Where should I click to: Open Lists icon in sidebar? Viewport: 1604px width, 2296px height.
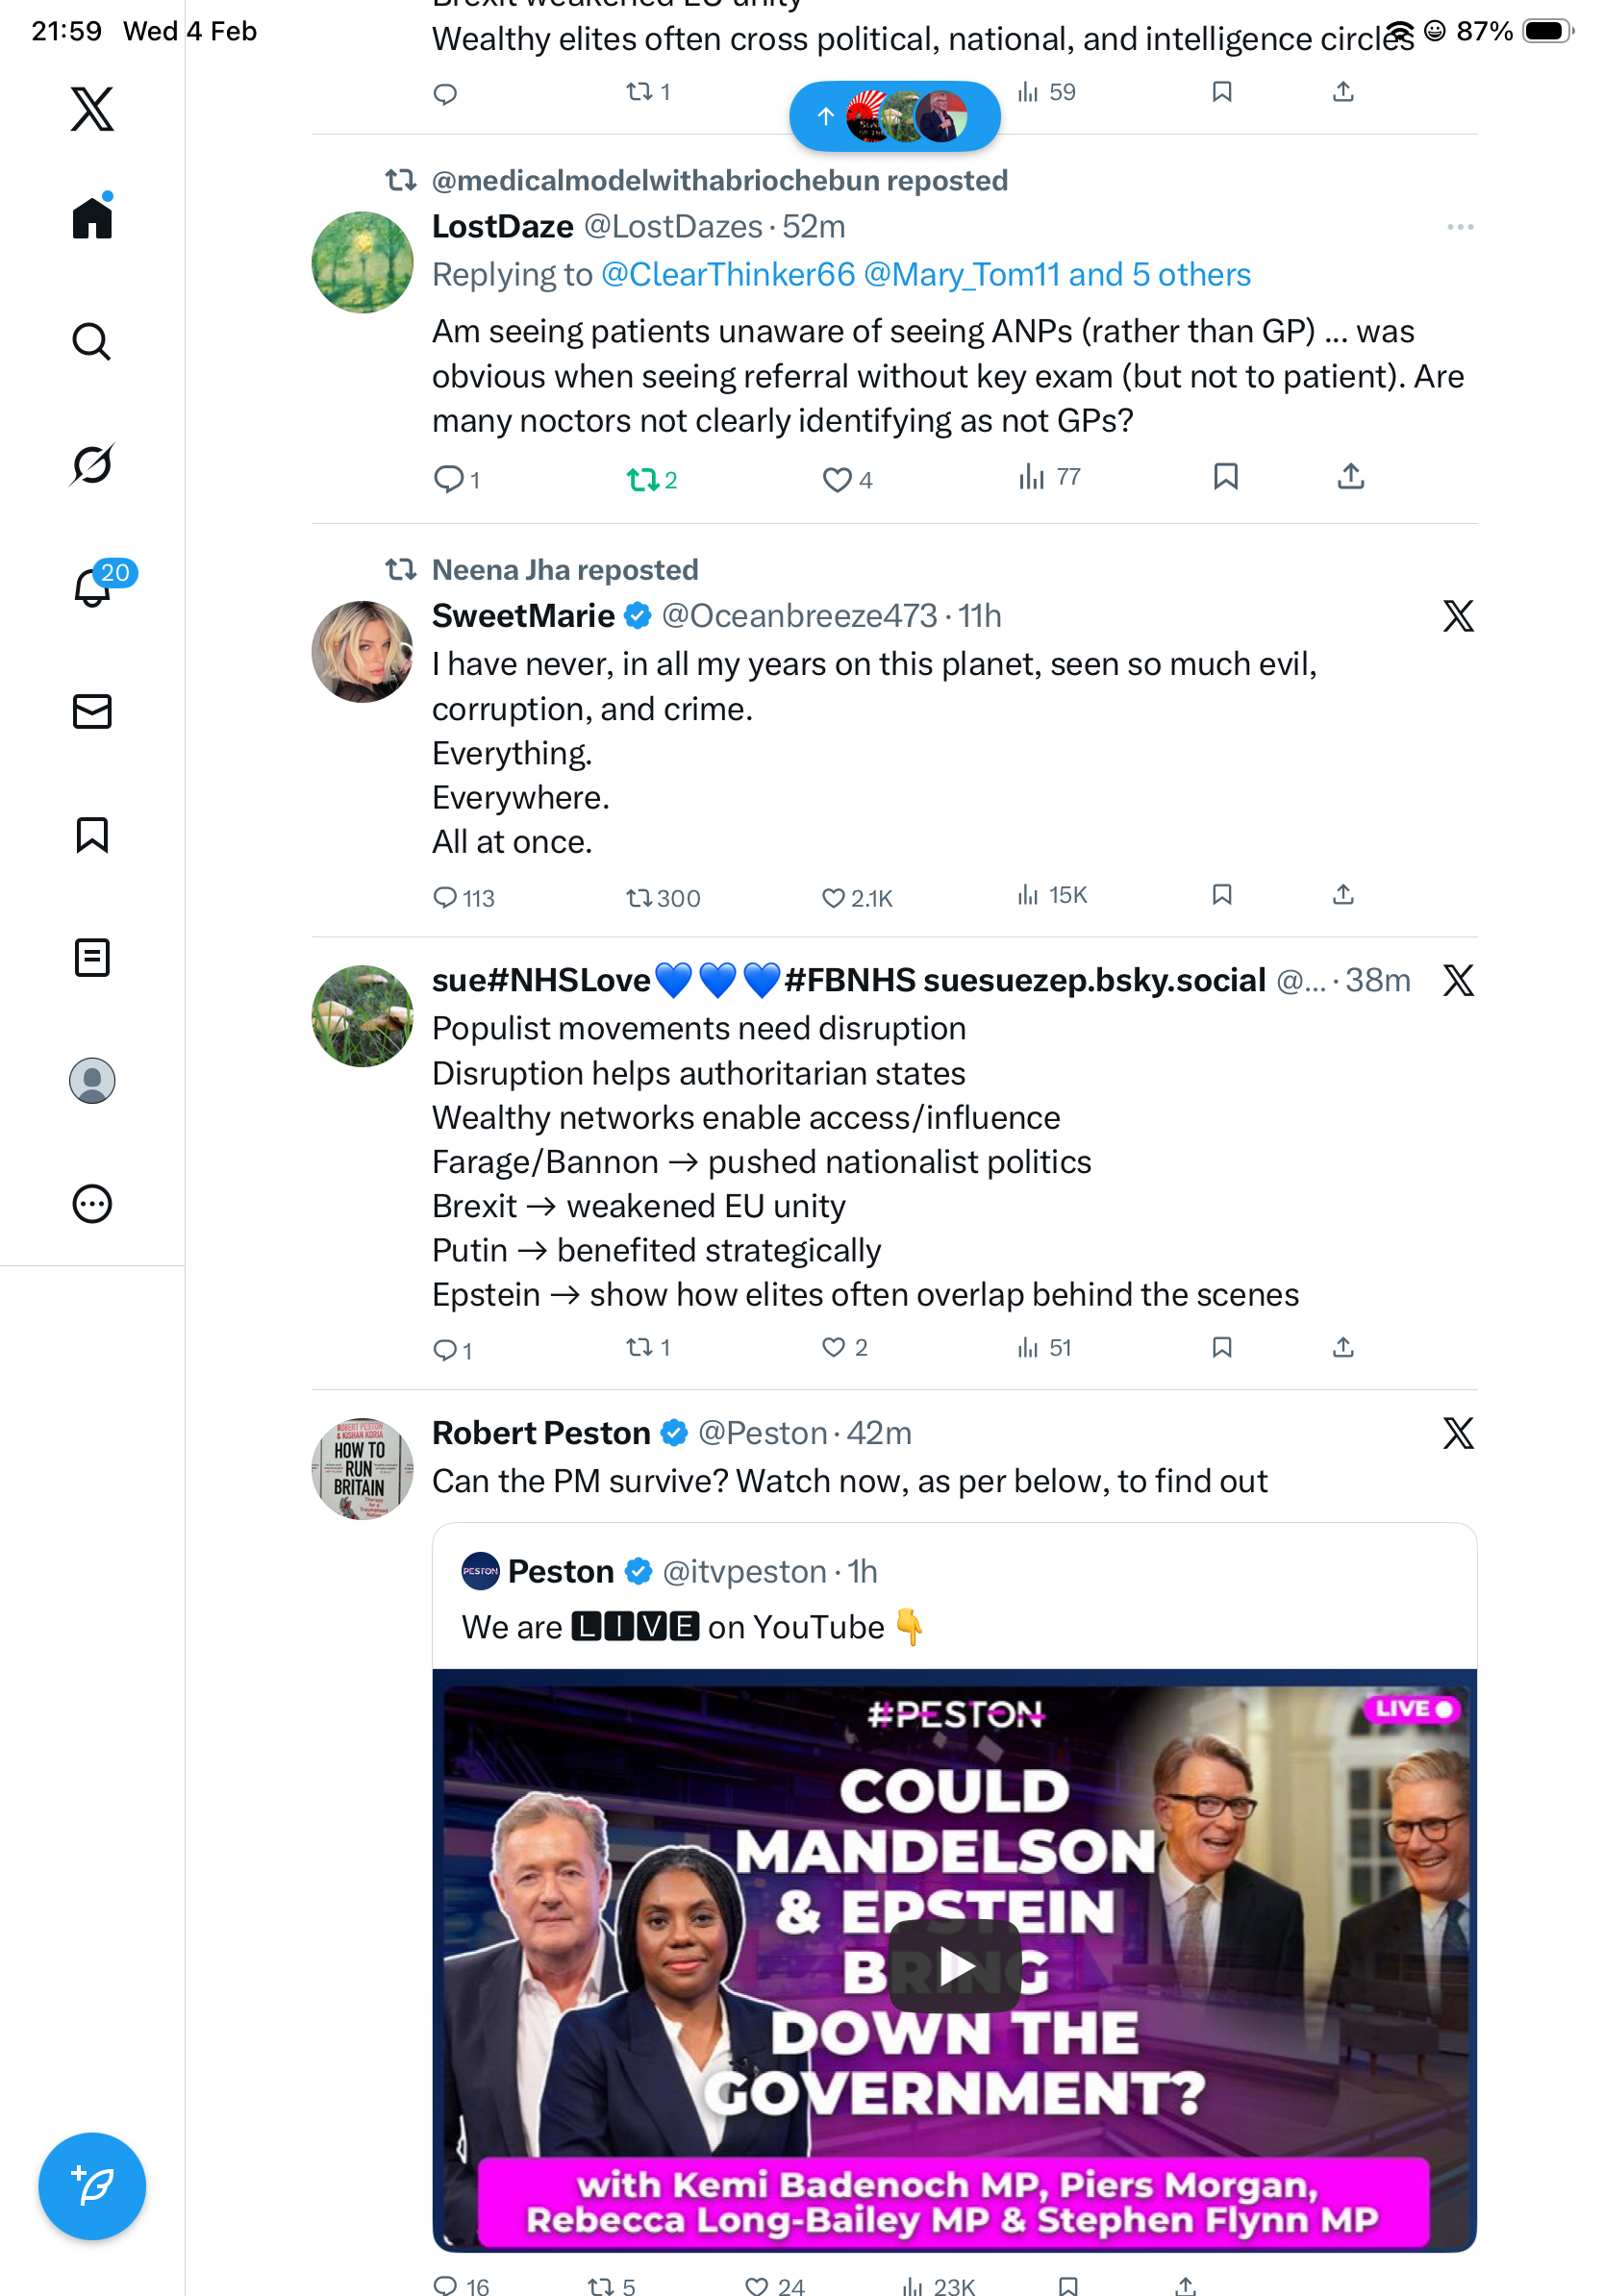(x=92, y=957)
